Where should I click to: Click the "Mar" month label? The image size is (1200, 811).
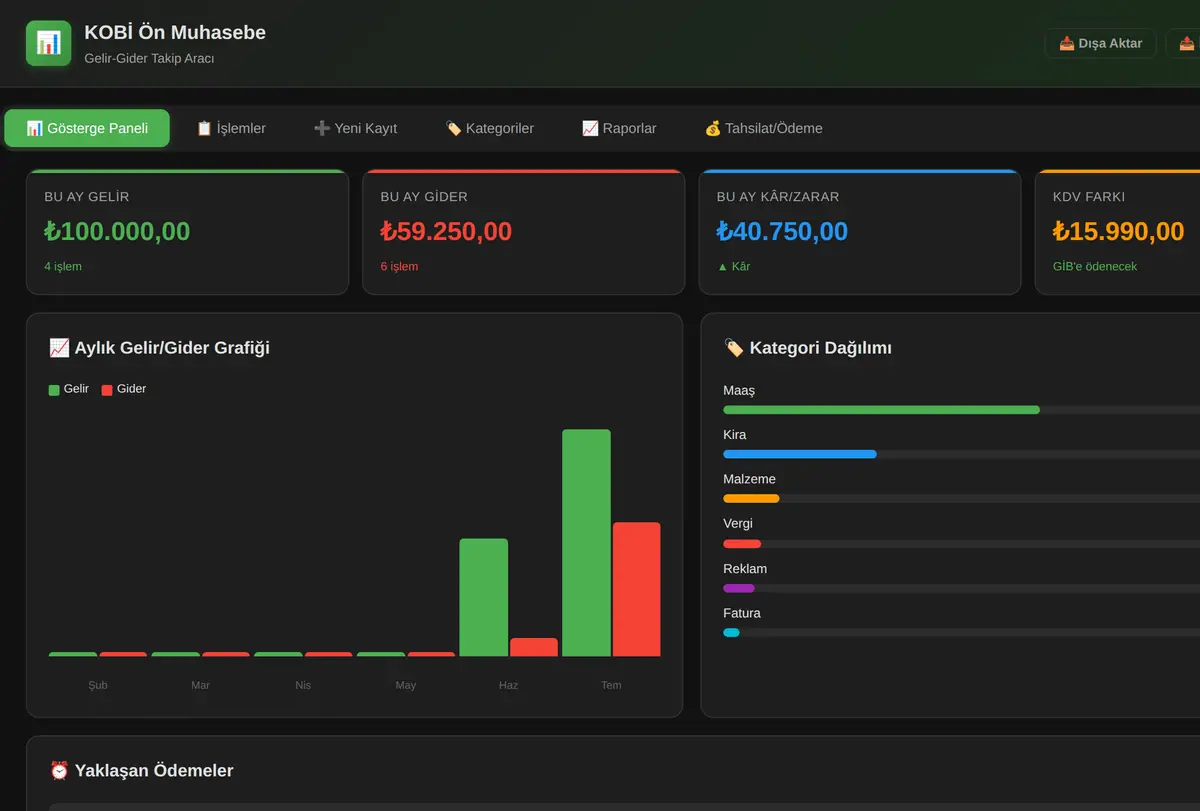pos(200,685)
